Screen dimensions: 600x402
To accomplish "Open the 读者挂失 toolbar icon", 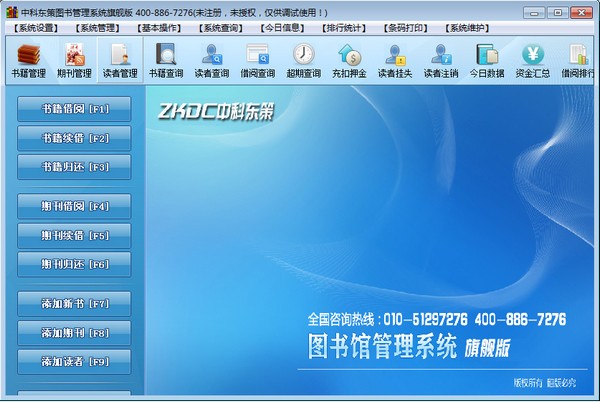I will click(395, 60).
